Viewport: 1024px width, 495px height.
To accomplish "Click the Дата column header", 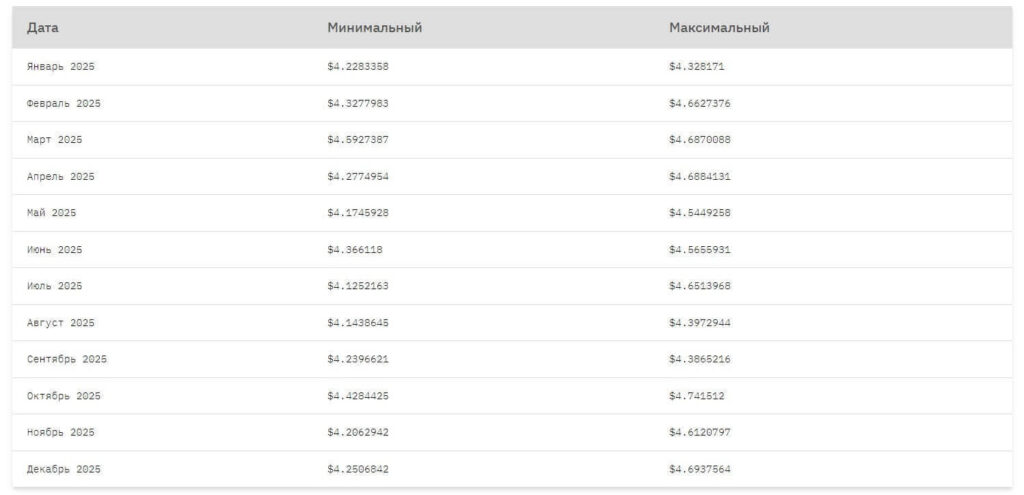I will pos(42,28).
